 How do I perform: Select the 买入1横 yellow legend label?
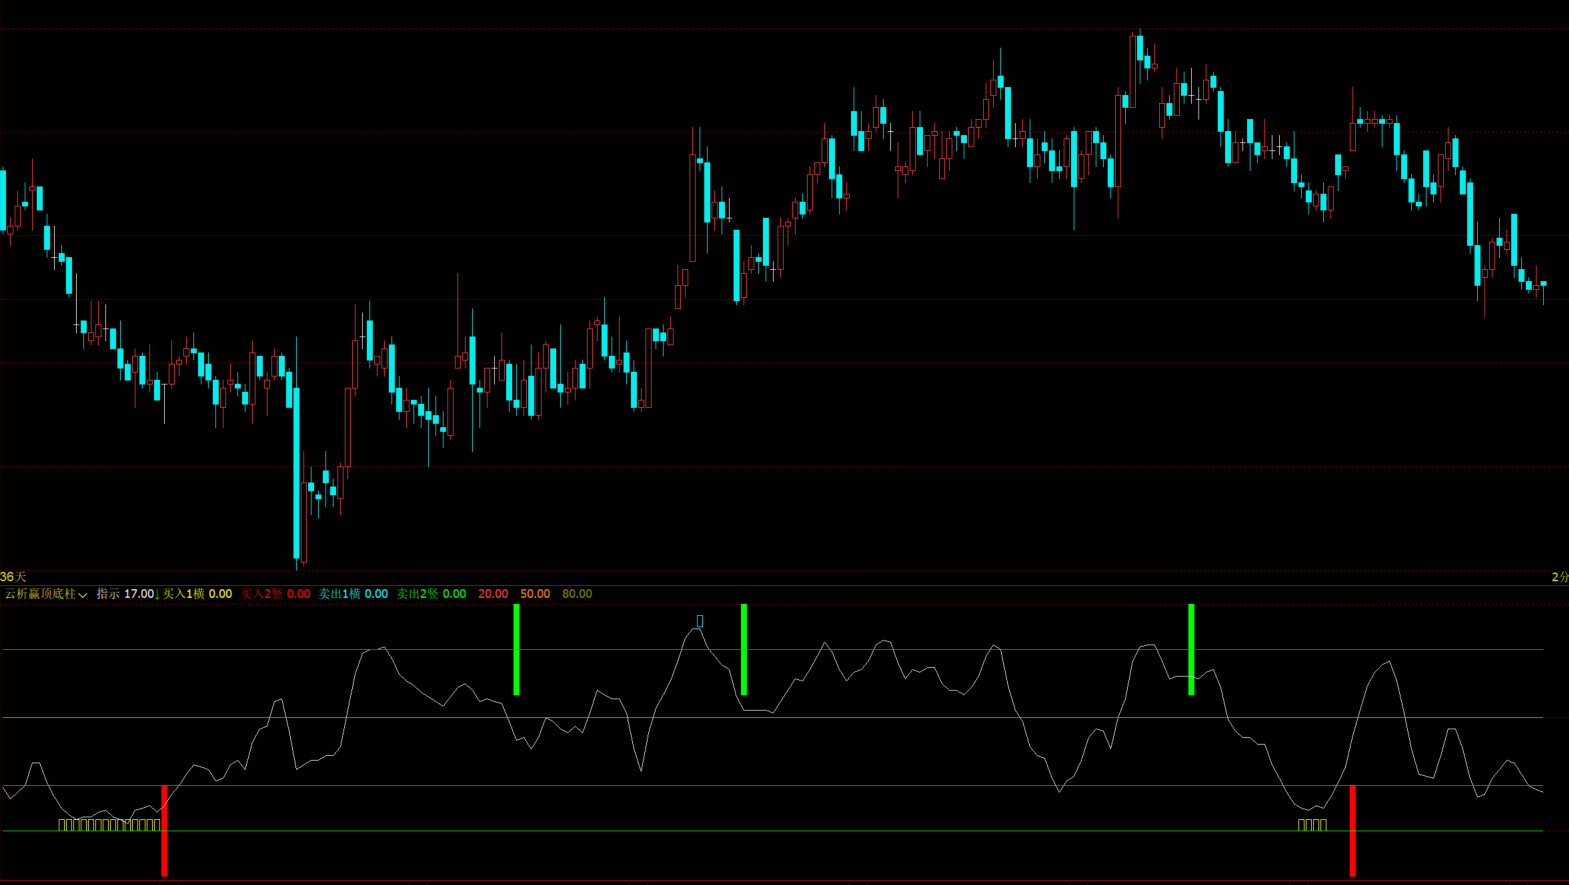click(197, 594)
